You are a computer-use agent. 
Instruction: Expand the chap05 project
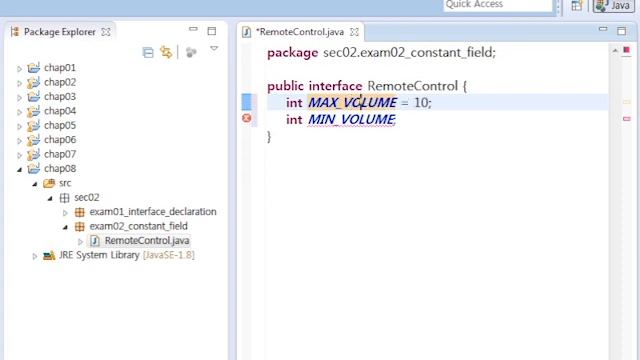tap(19, 126)
